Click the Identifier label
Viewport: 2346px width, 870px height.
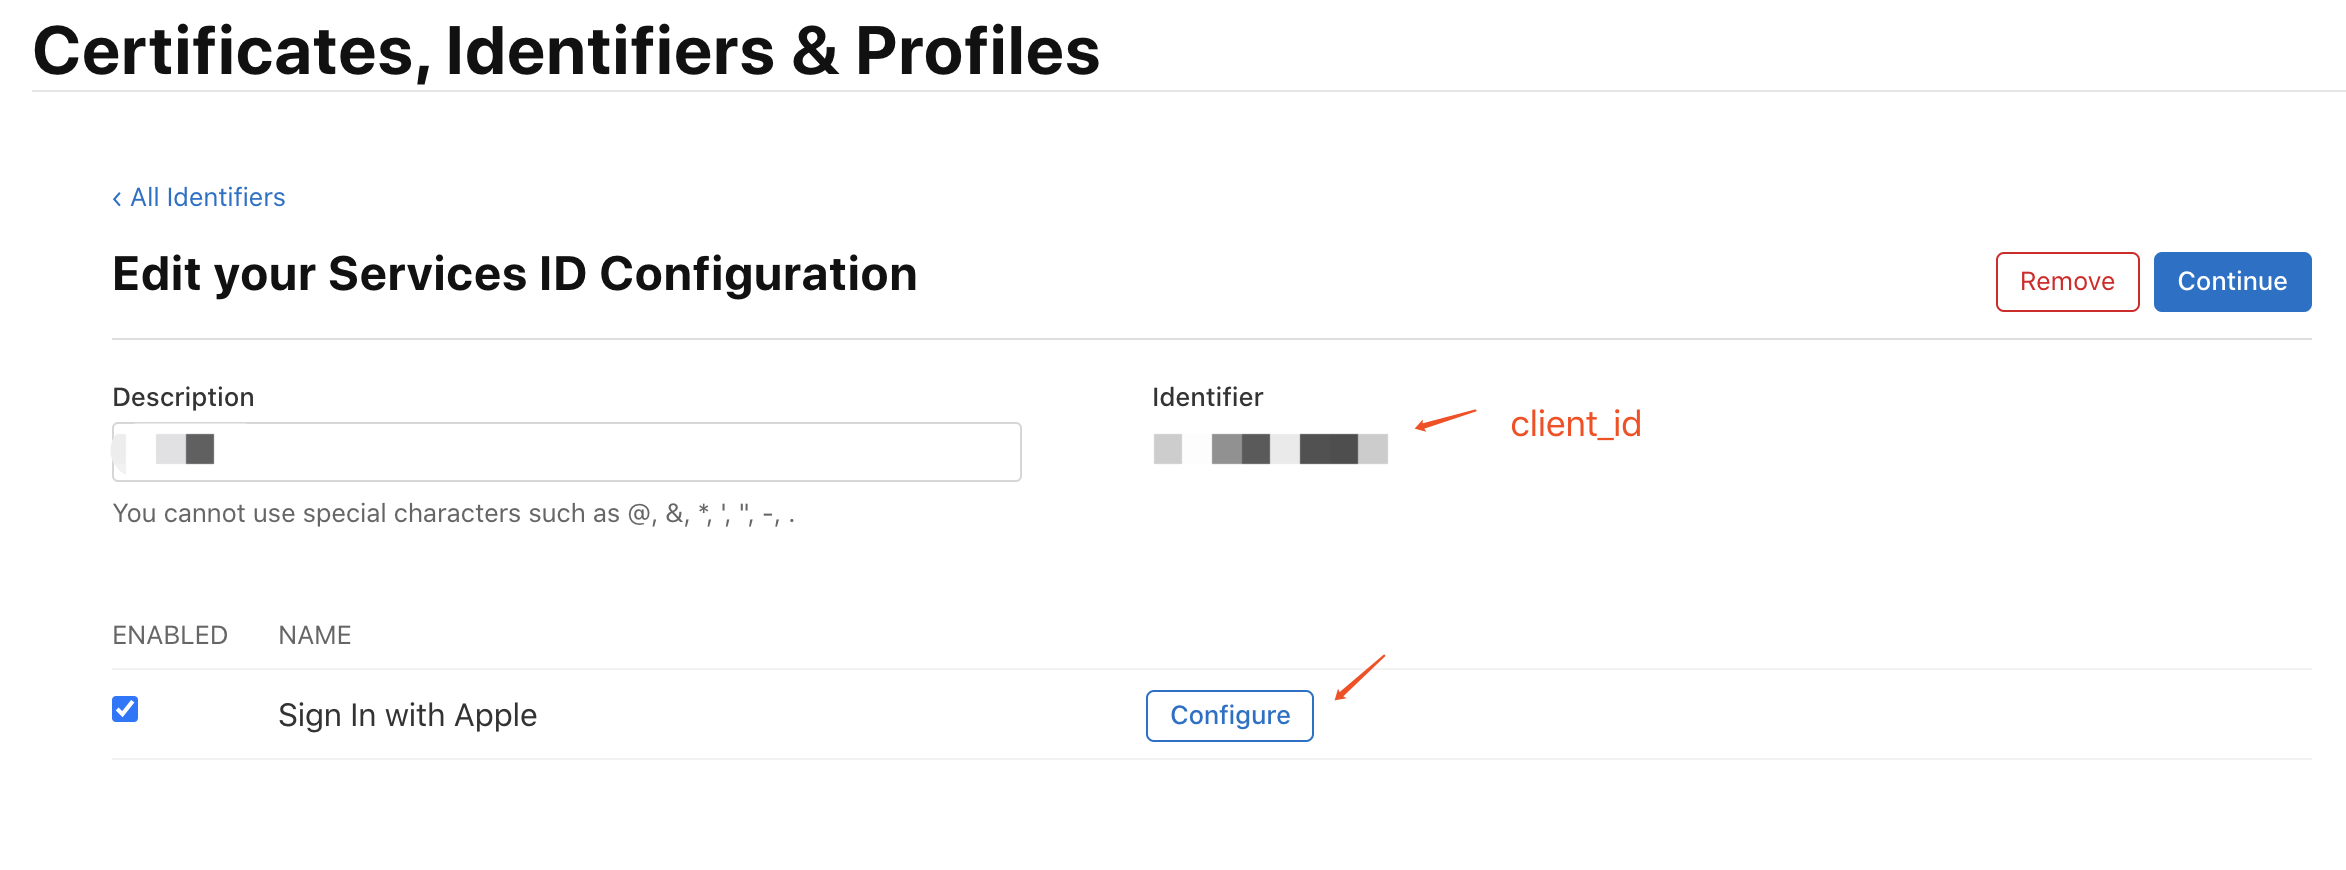tap(1207, 397)
